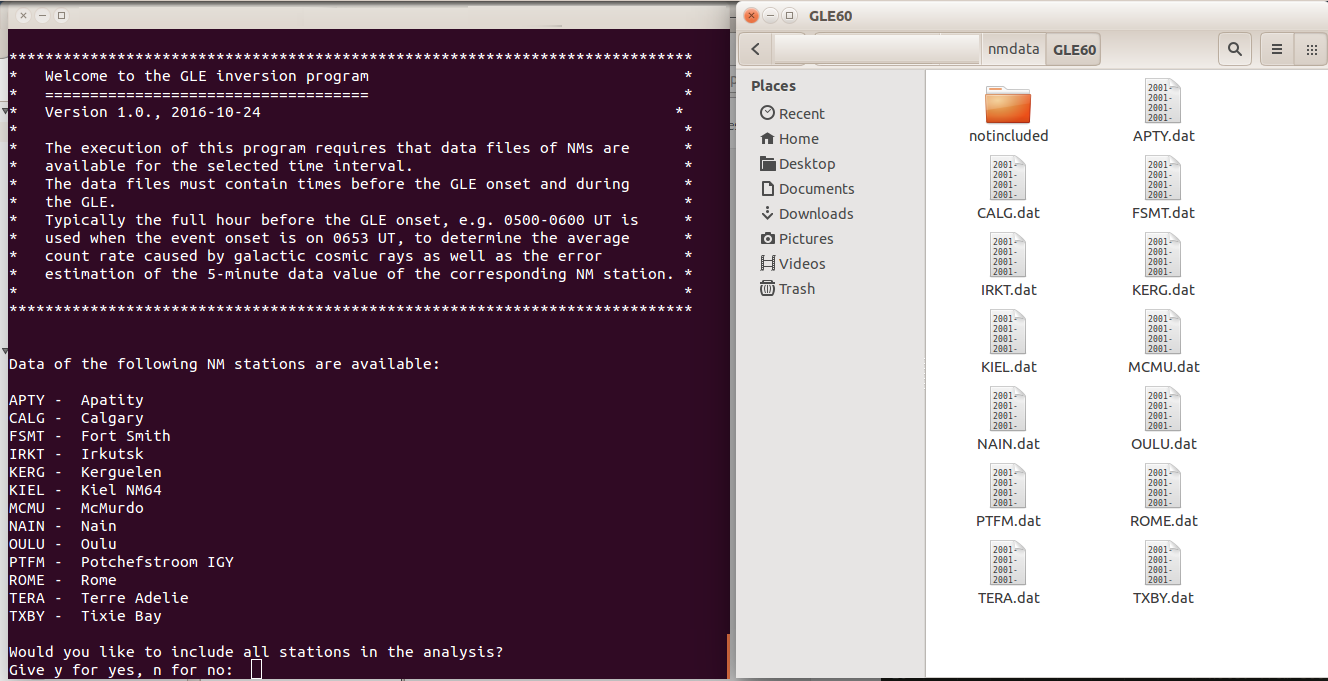Go back with the file manager arrow

pos(755,49)
